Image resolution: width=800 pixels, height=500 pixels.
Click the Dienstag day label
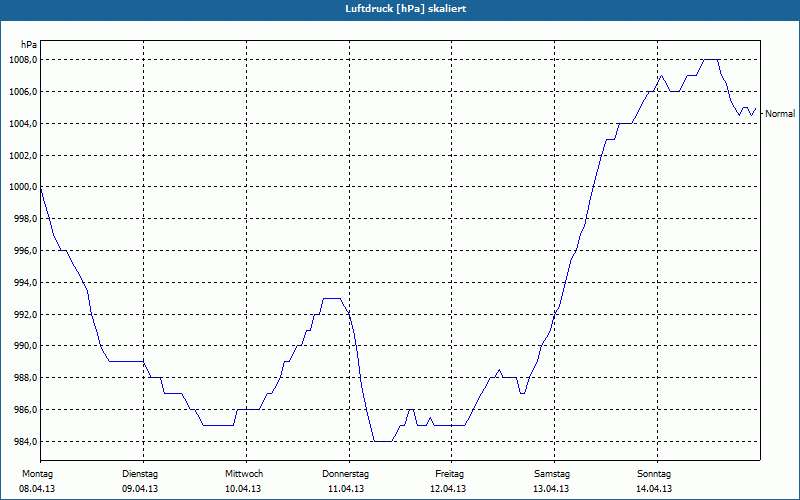tap(140, 474)
